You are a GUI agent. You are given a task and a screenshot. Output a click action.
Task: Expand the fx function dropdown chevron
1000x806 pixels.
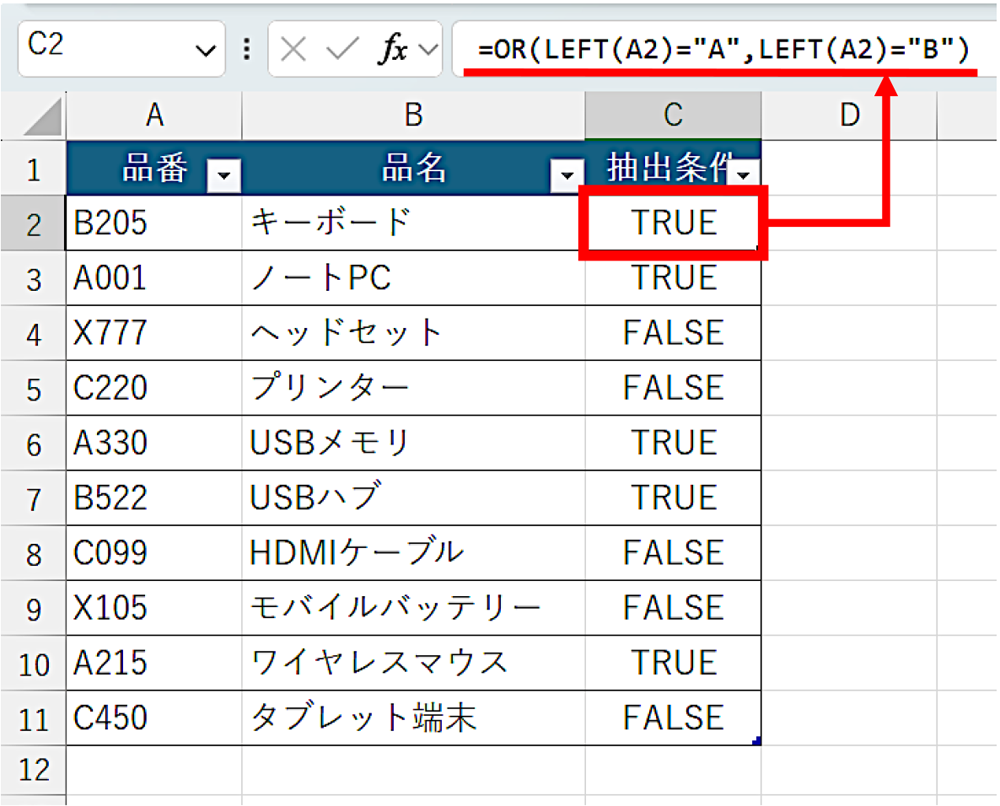(x=429, y=49)
